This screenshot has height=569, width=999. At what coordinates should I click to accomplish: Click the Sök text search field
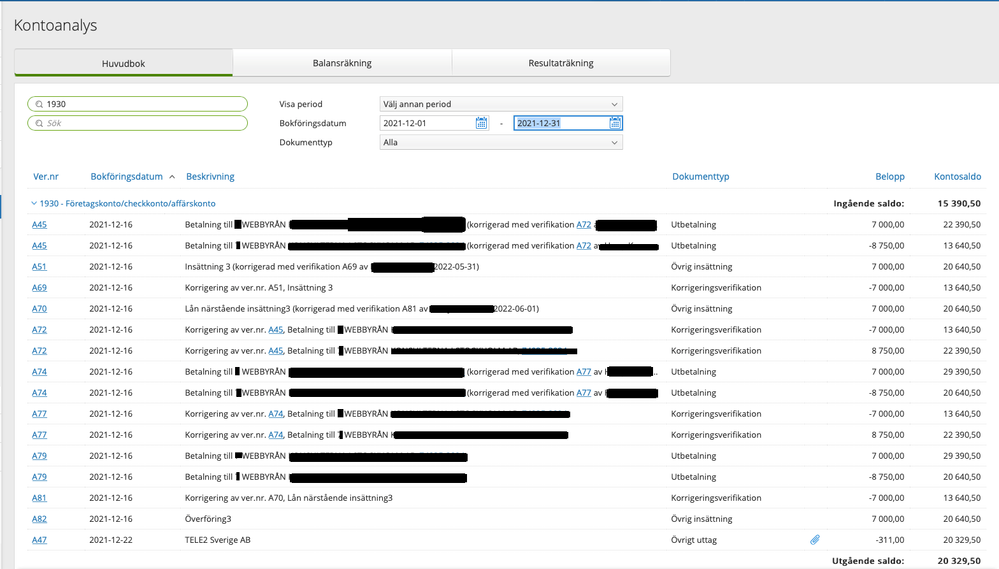140,123
